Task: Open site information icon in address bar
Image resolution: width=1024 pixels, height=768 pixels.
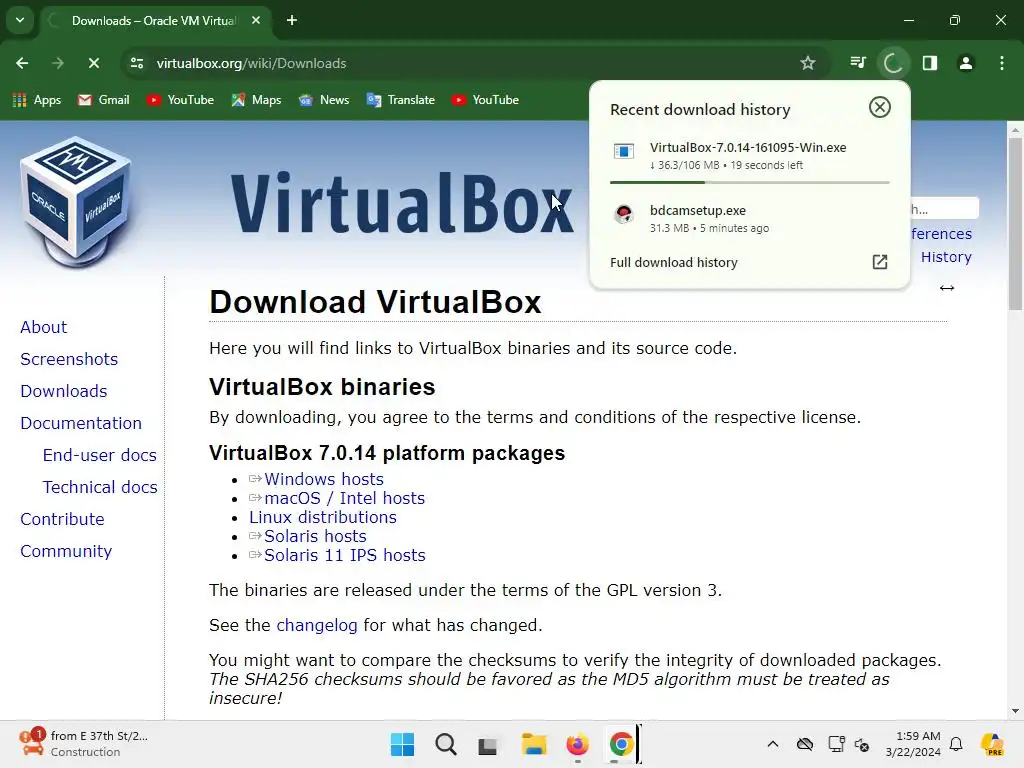Action: [x=137, y=63]
